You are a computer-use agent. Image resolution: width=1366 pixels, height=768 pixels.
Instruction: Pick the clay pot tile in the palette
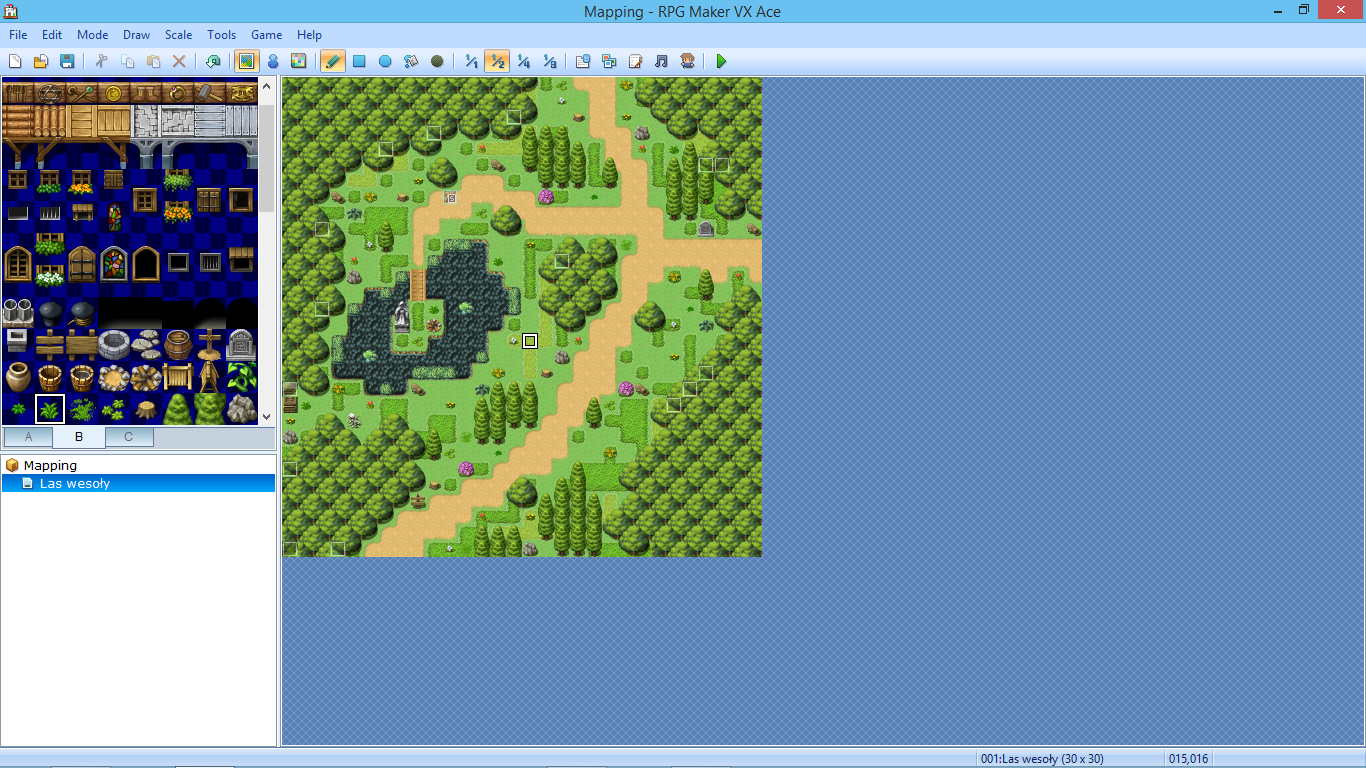pos(18,376)
